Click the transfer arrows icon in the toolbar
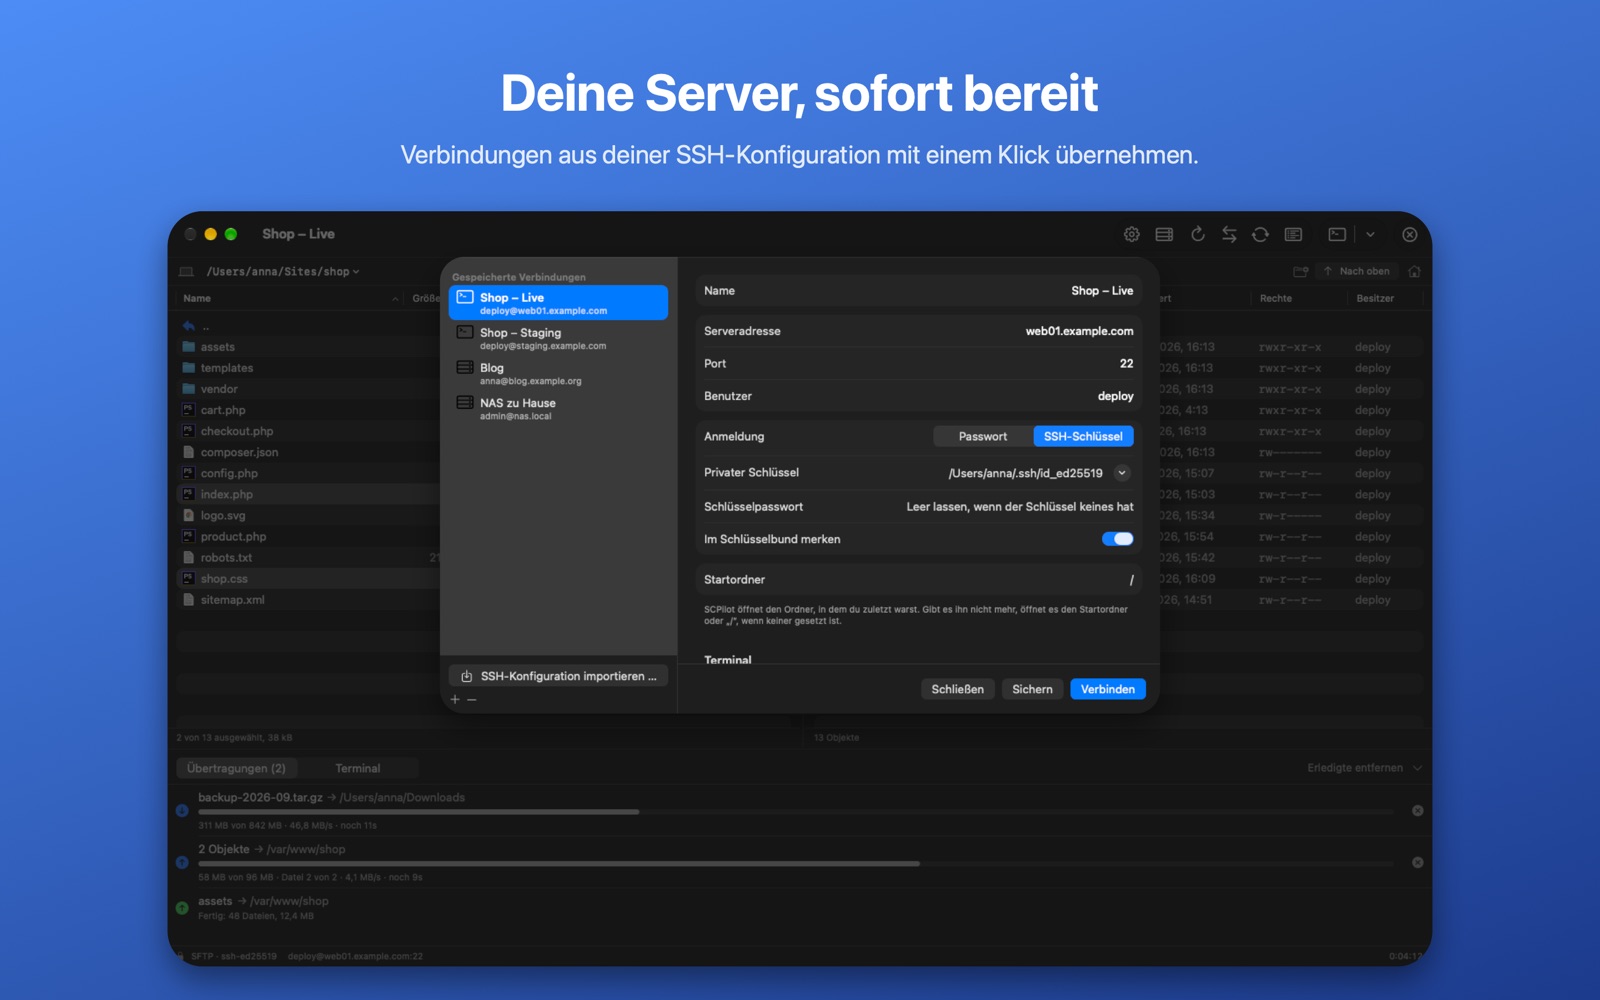The height and width of the screenshot is (1000, 1600). (1229, 234)
